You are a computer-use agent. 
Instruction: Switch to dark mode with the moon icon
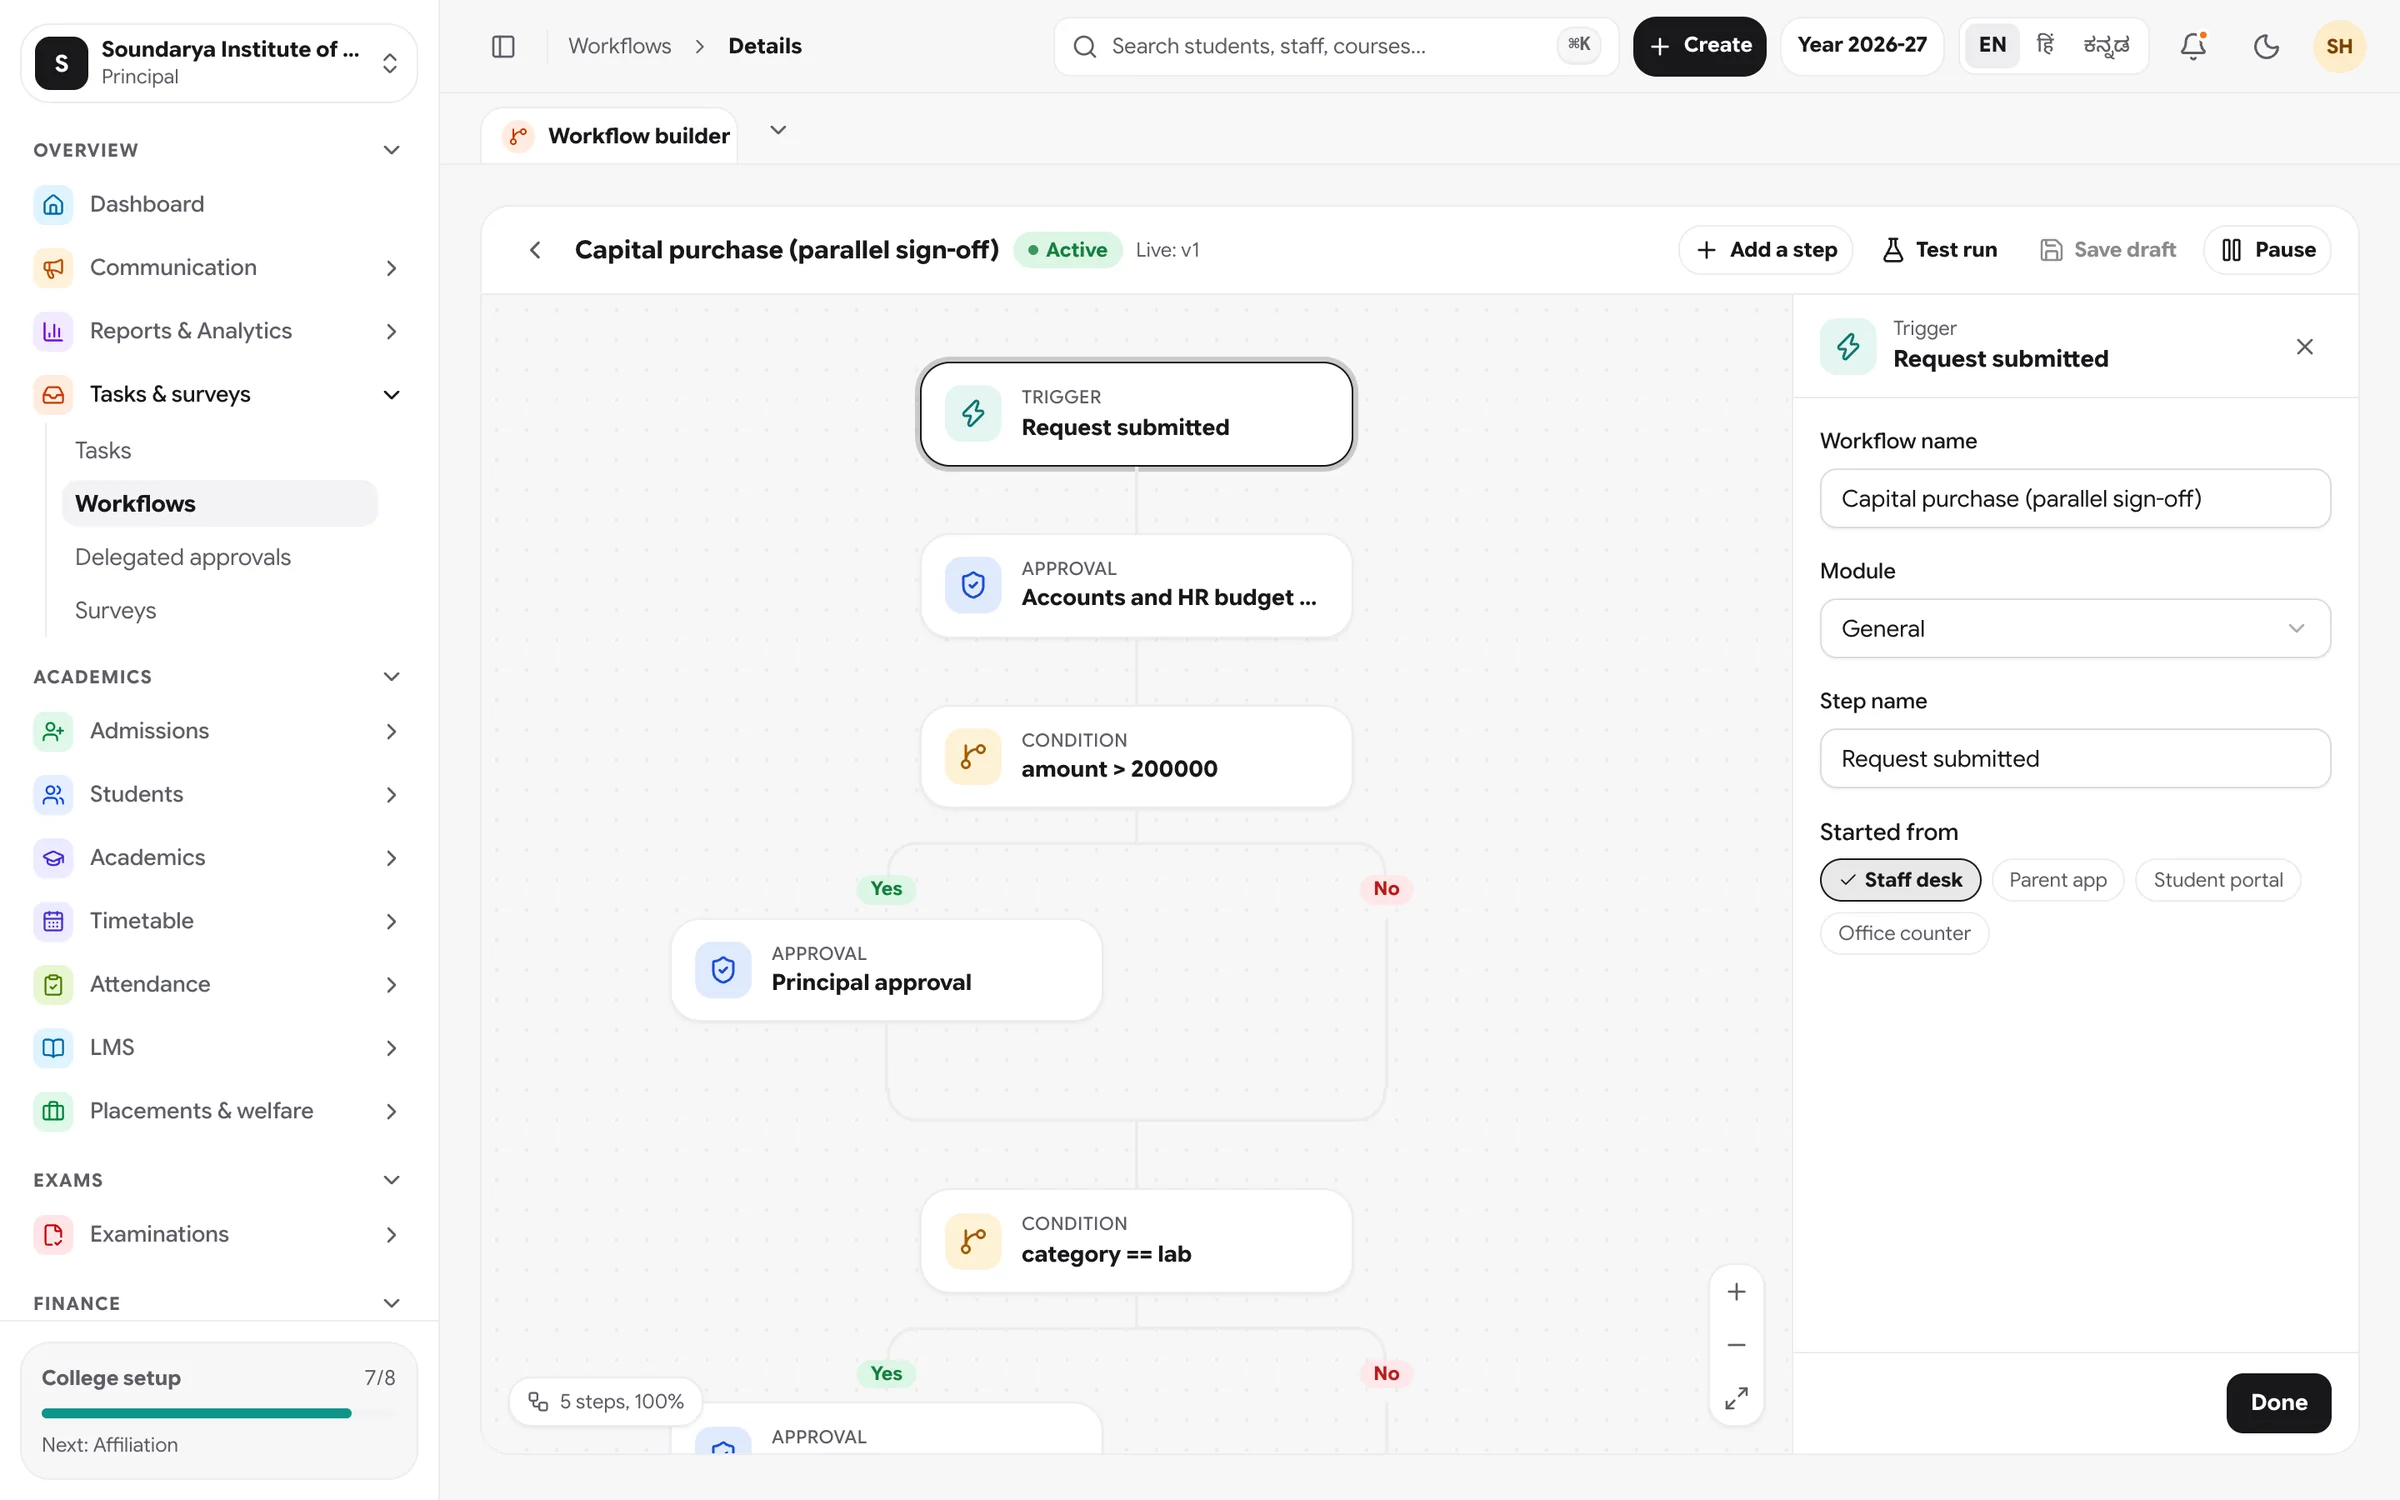[2266, 46]
